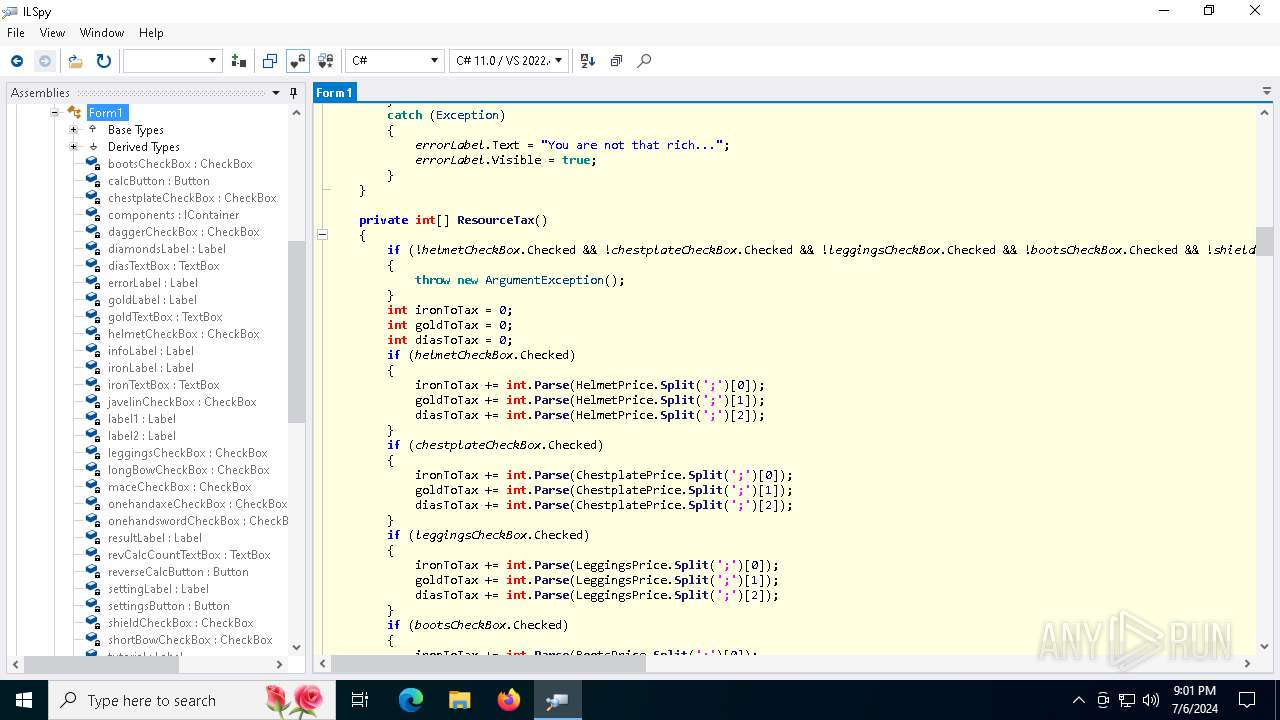
Task: Open File Explorer from taskbar
Action: (460, 700)
